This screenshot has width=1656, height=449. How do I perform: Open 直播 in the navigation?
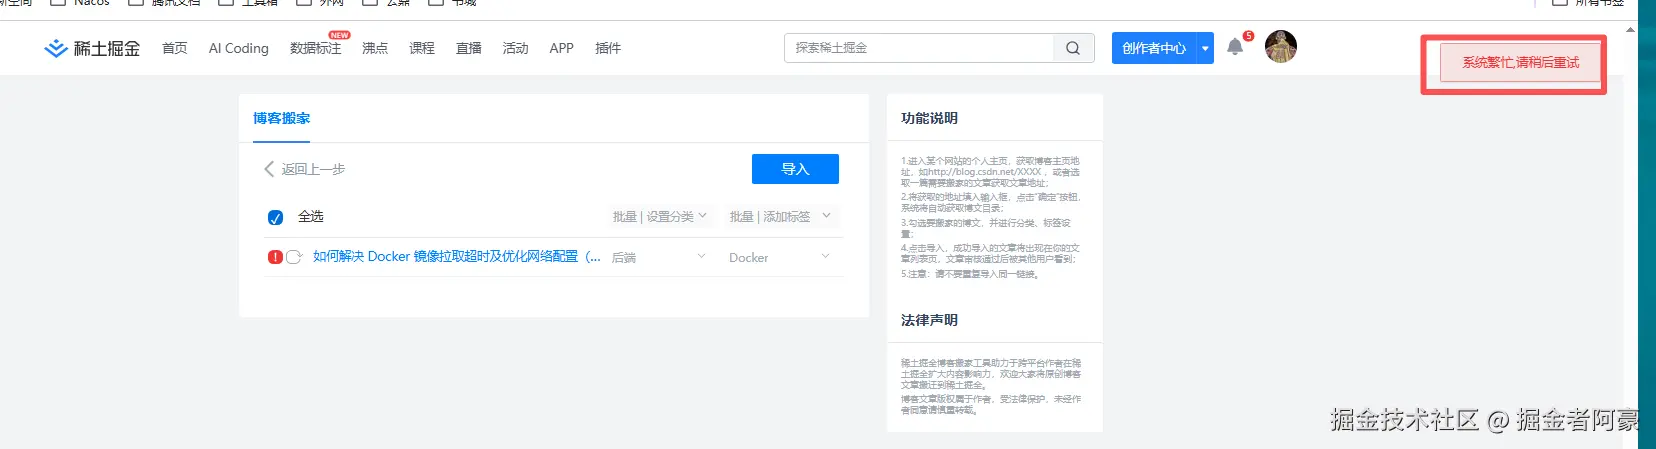(x=469, y=48)
